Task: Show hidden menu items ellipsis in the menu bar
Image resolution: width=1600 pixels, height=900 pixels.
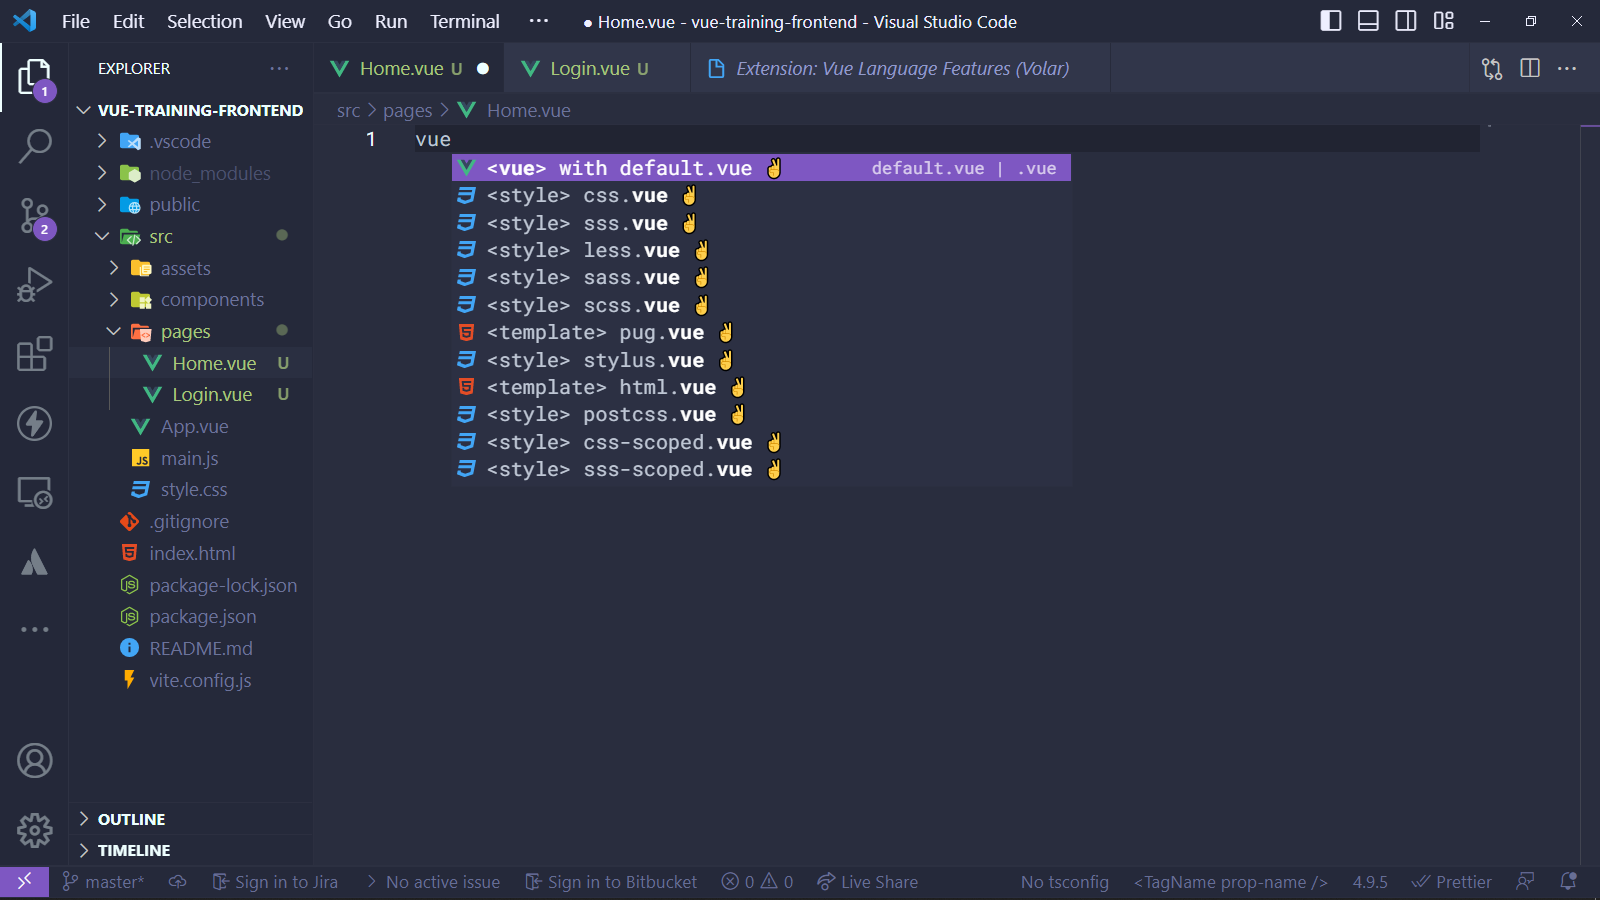Action: pos(539,21)
